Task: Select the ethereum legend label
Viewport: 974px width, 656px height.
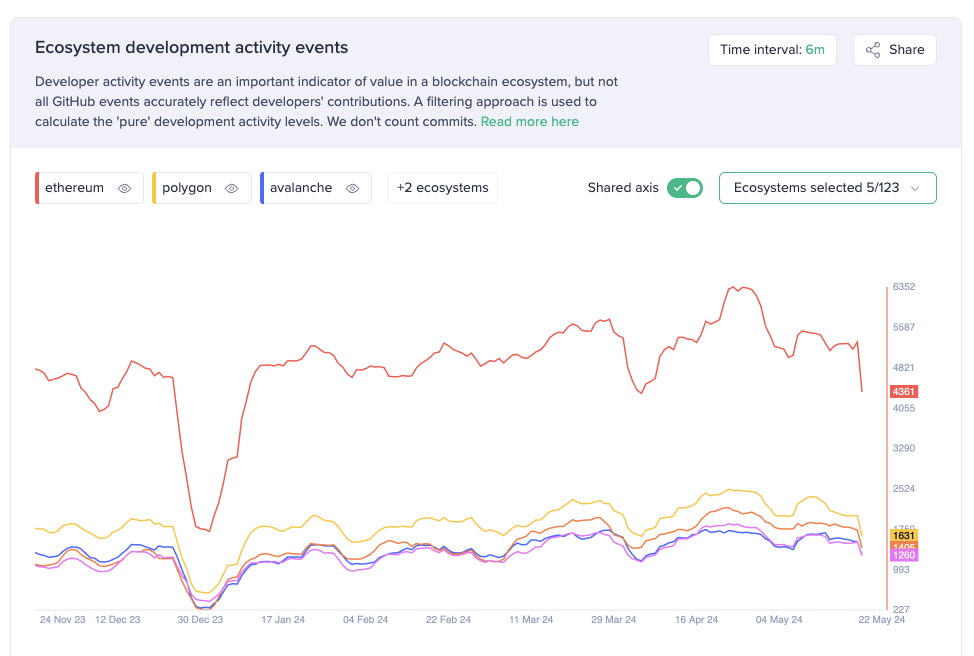Action: (x=75, y=188)
